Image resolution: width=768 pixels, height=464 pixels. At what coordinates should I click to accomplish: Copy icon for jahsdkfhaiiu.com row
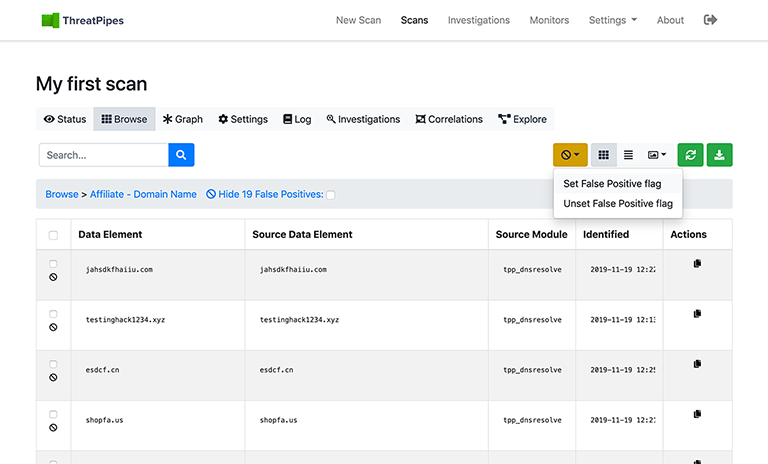pyautogui.click(x=697, y=264)
